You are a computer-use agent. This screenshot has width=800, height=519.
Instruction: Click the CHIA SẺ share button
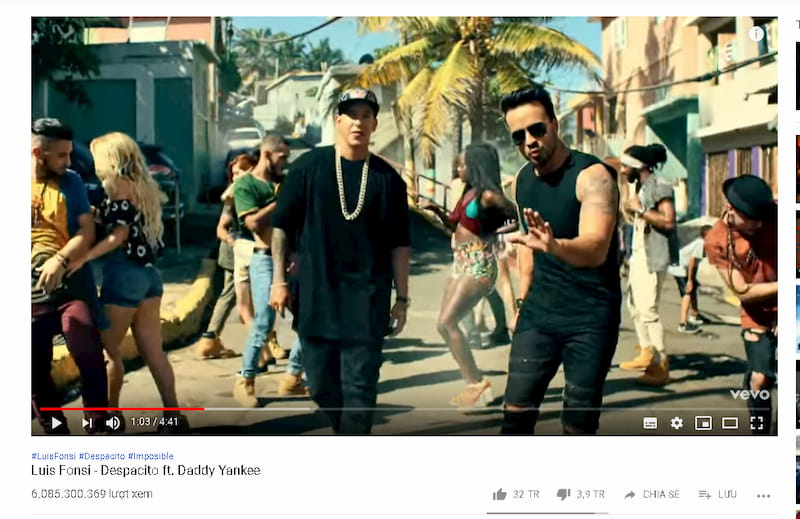652,494
